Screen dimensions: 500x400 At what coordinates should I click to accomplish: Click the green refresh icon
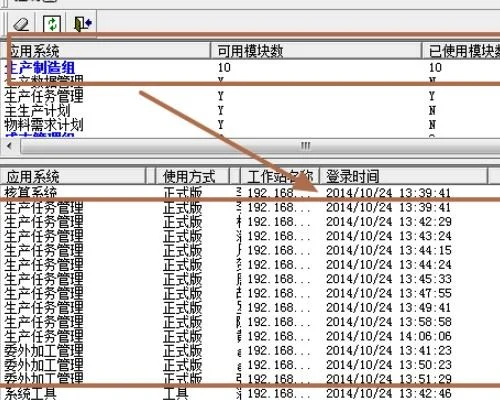point(52,24)
